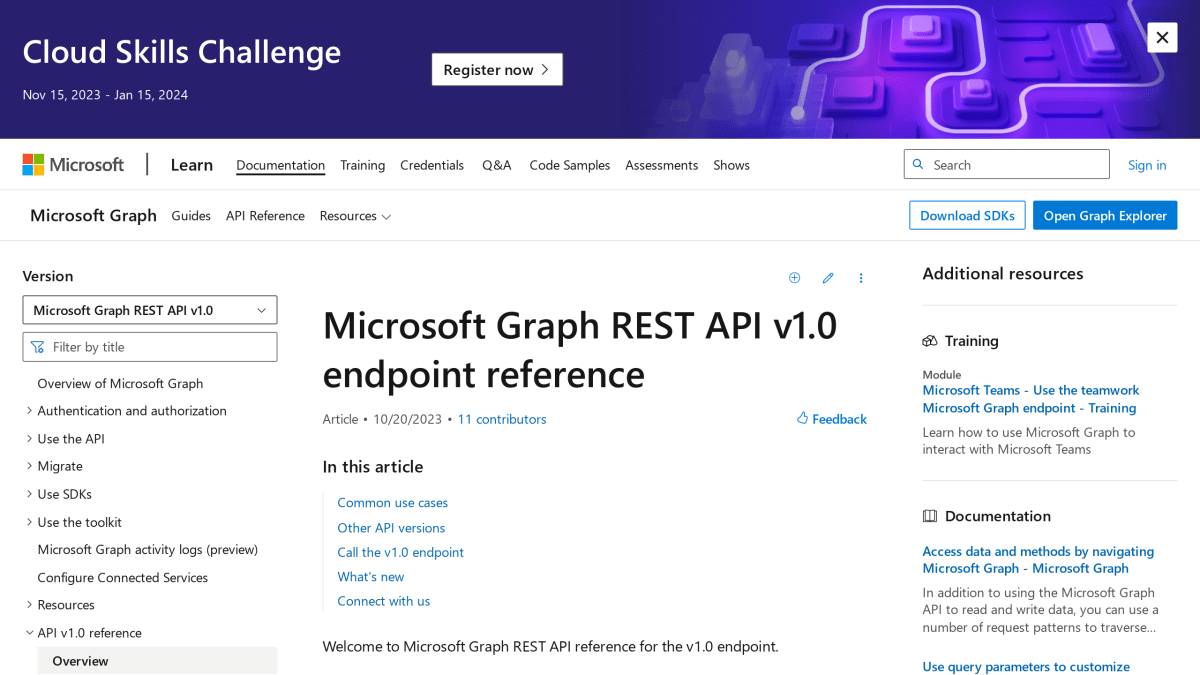
Task: Open the Guides nav item
Action: pyautogui.click(x=191, y=216)
